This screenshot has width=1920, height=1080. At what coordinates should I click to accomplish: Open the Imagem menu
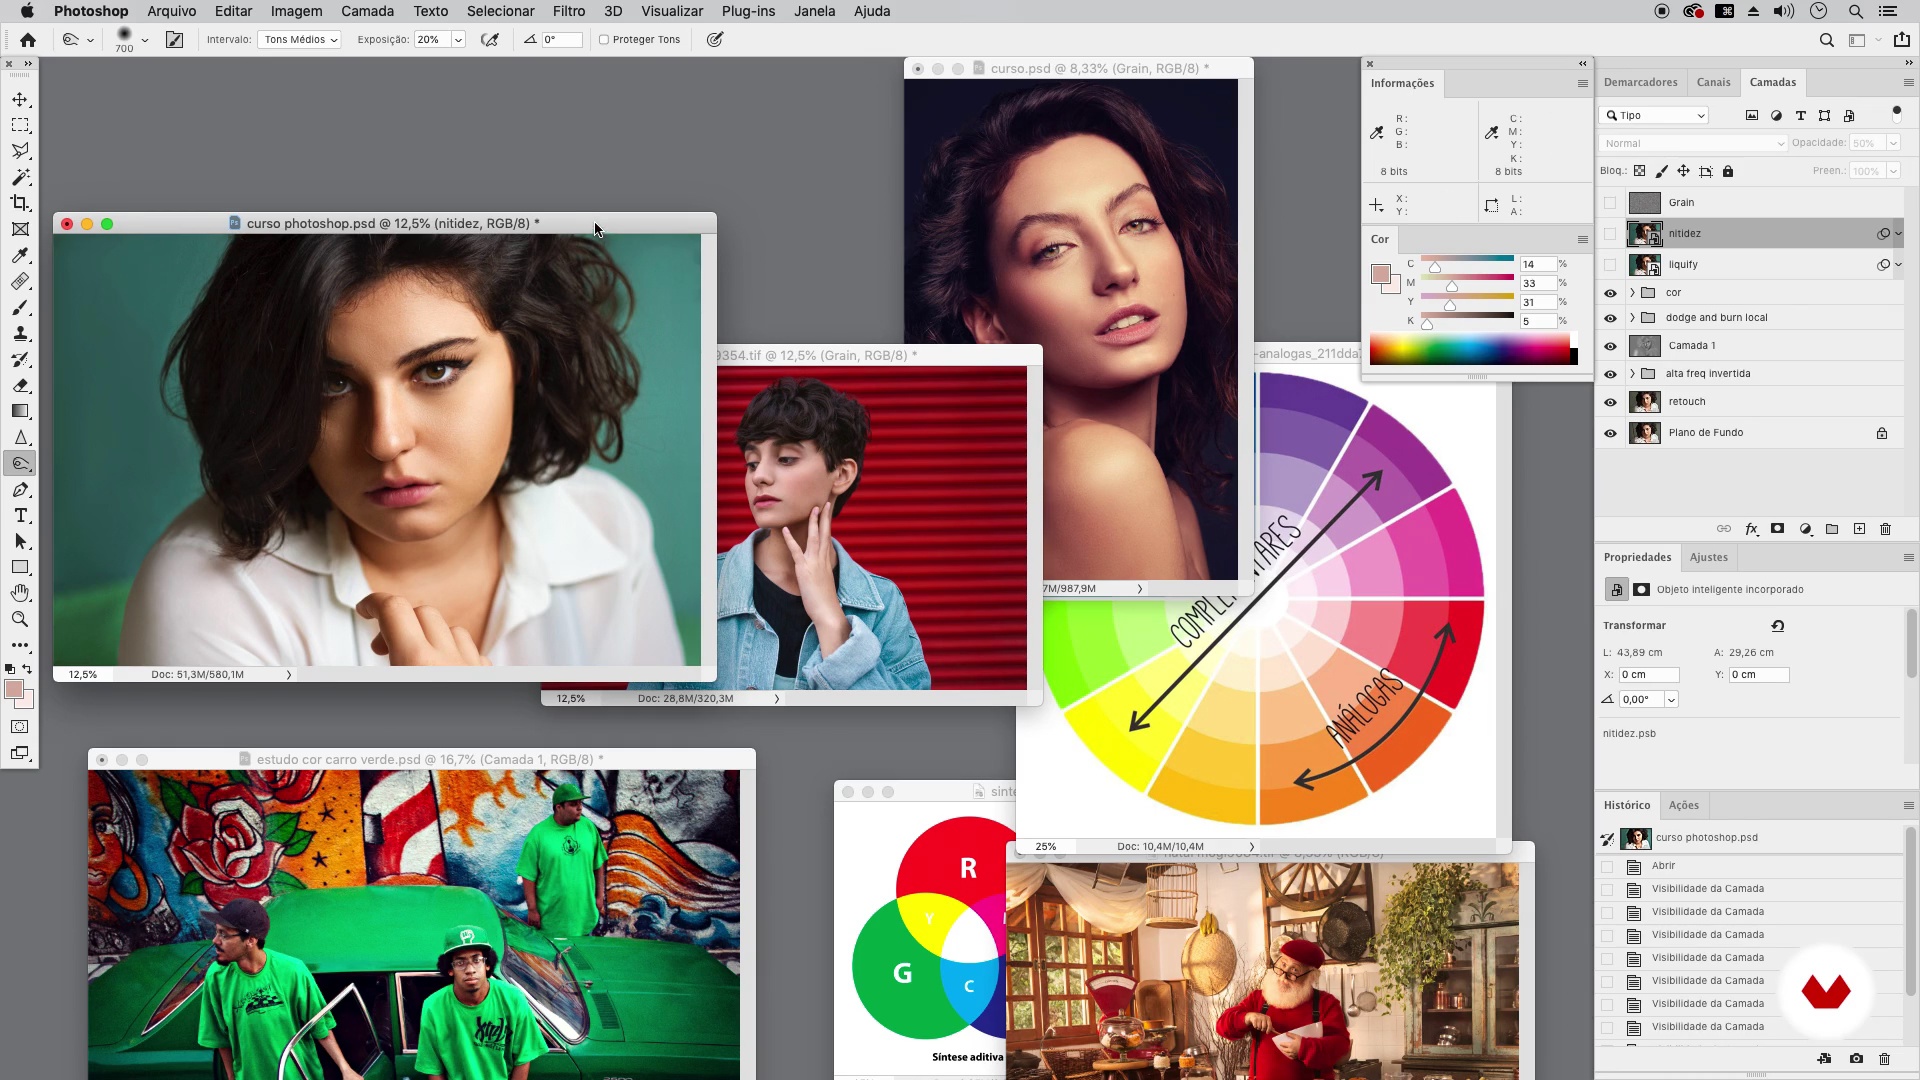(296, 11)
